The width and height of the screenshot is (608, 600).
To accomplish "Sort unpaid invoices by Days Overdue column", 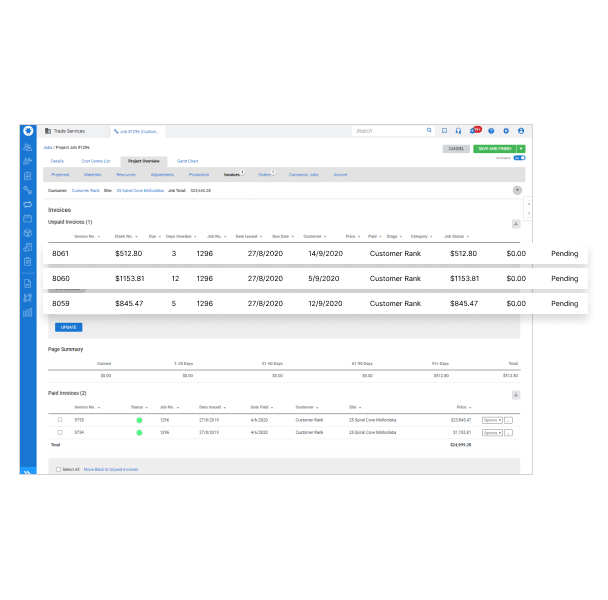I will click(181, 236).
